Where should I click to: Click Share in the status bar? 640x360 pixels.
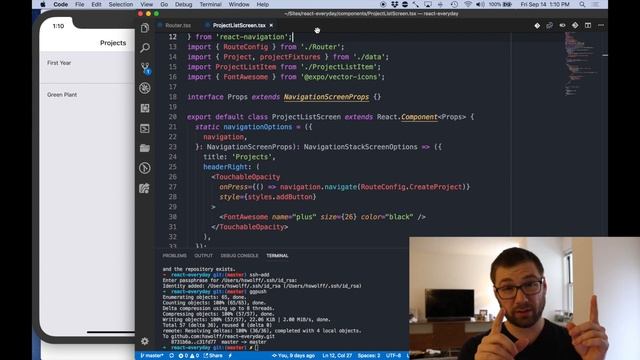(x=213, y=356)
